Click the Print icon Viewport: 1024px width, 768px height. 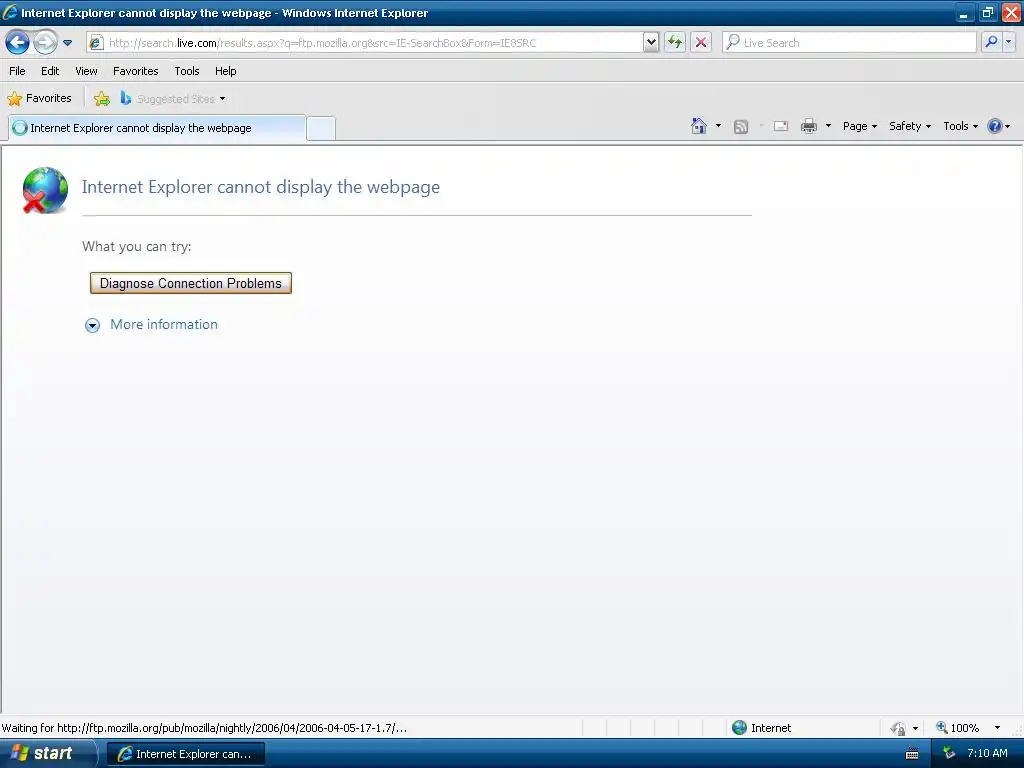[x=808, y=126]
